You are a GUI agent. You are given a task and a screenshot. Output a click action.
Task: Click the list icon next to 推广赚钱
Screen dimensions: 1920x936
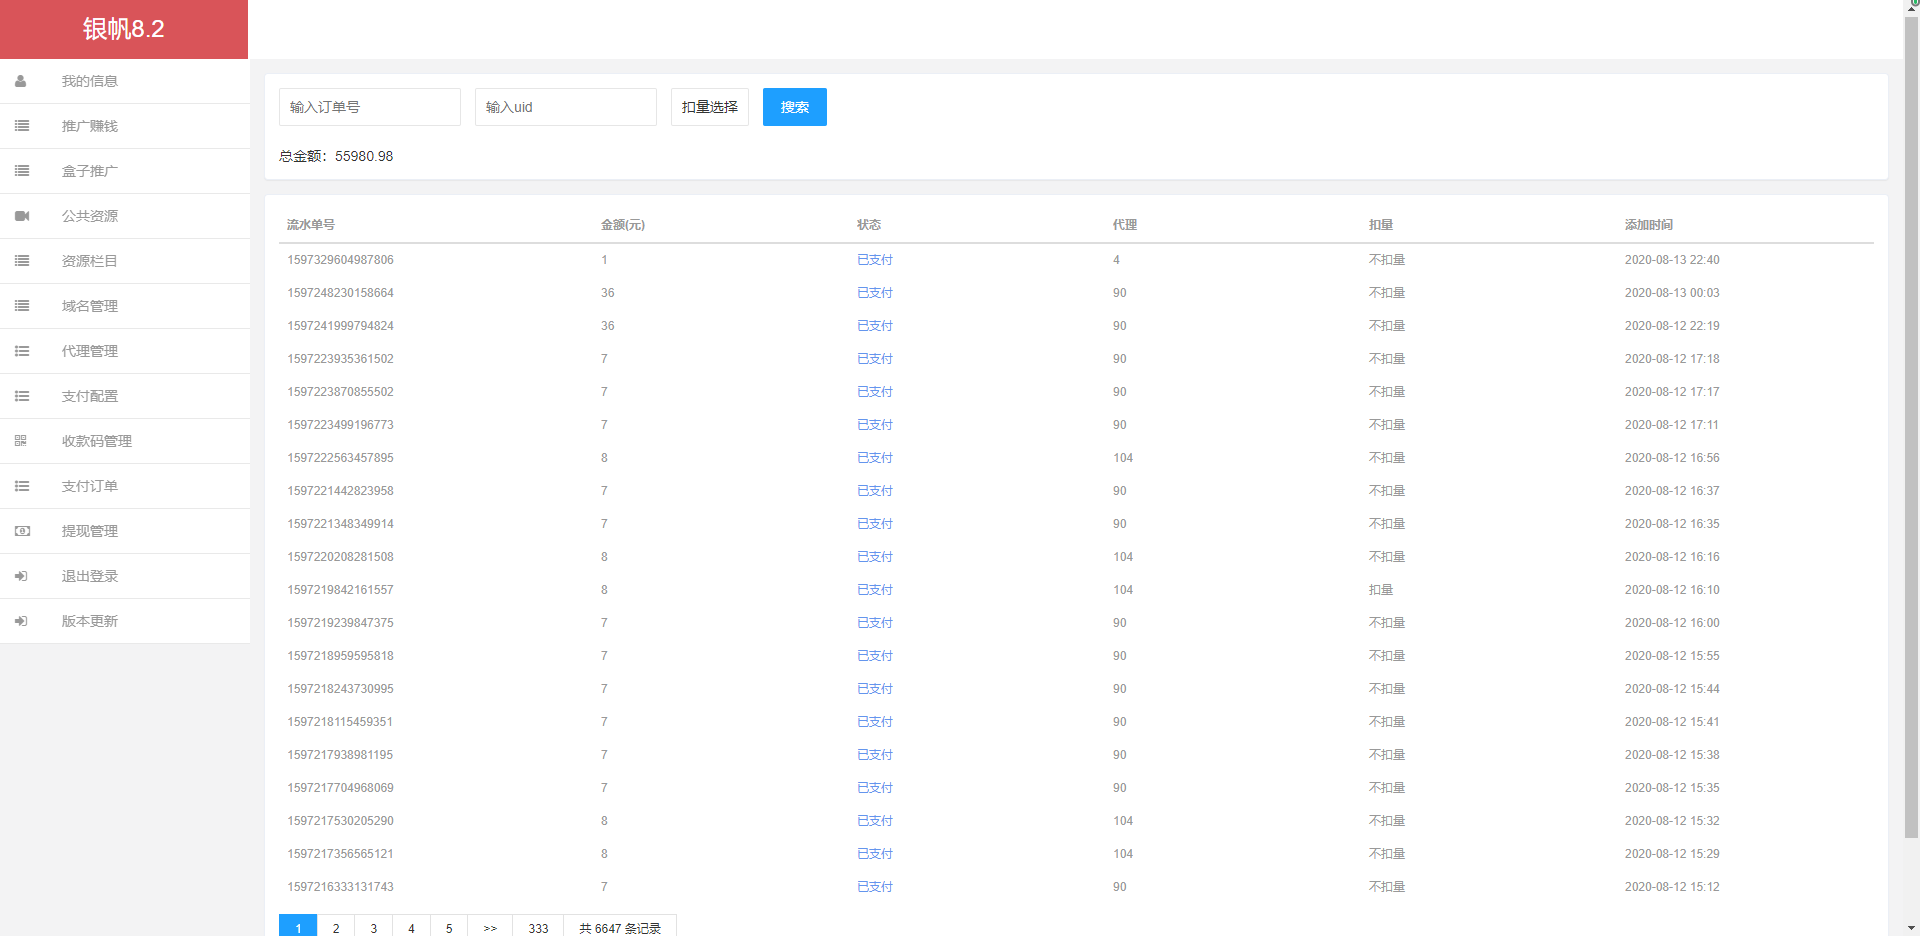pos(22,126)
